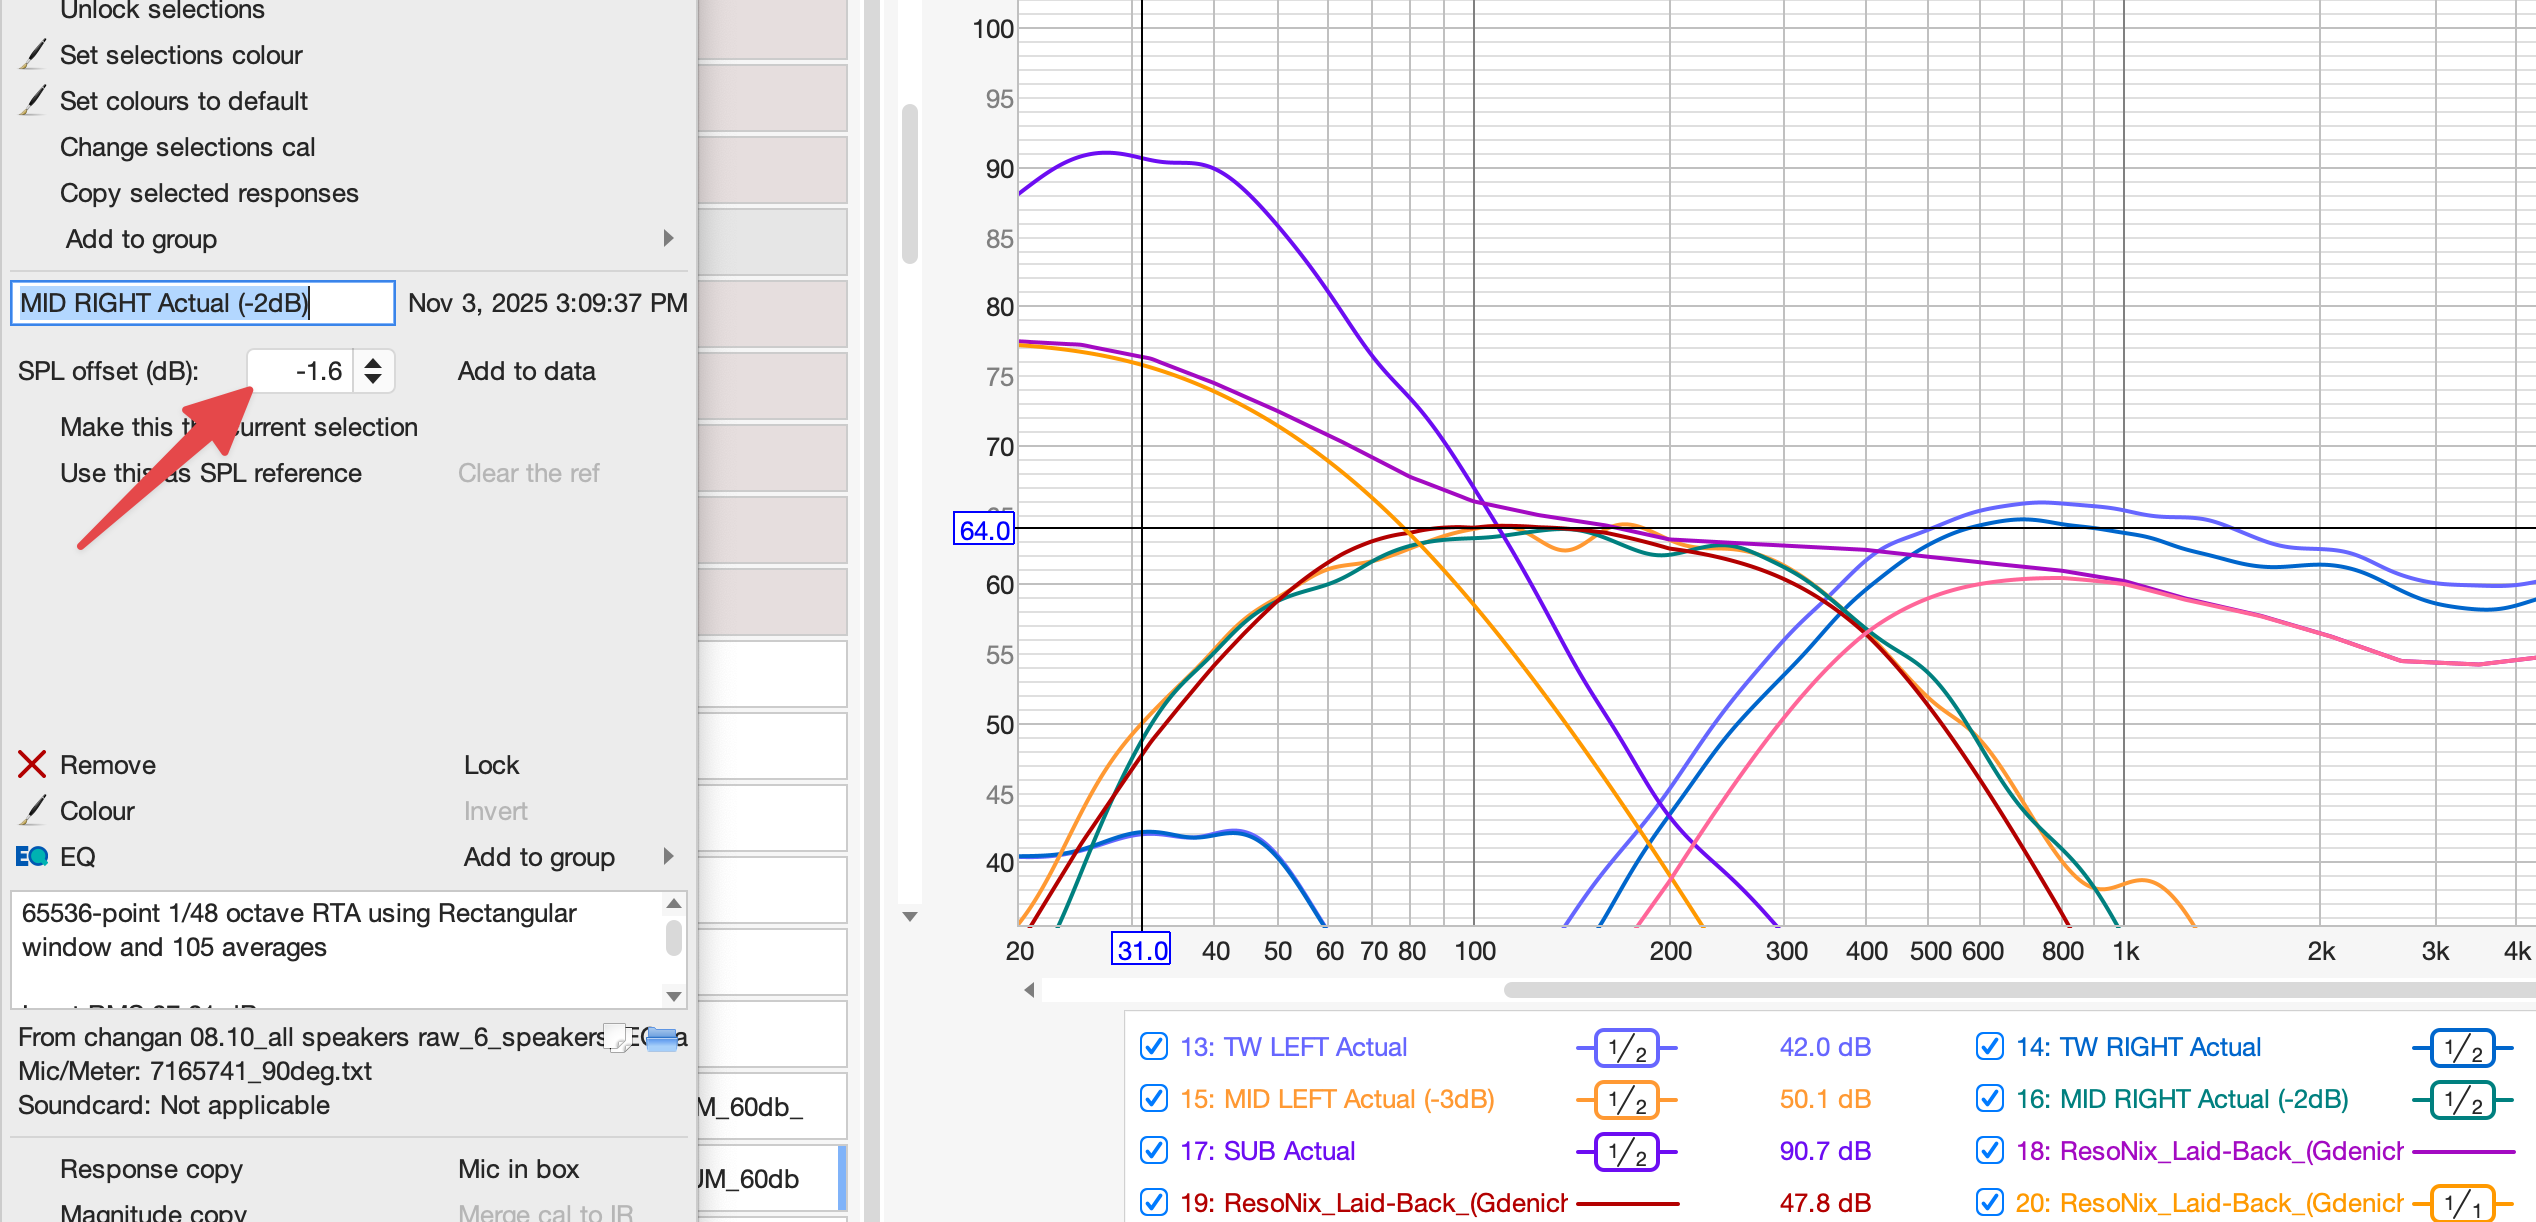Screen dimensions: 2536x1222
Task: Click the Set colours to default pencil icon
Action: click(x=32, y=100)
